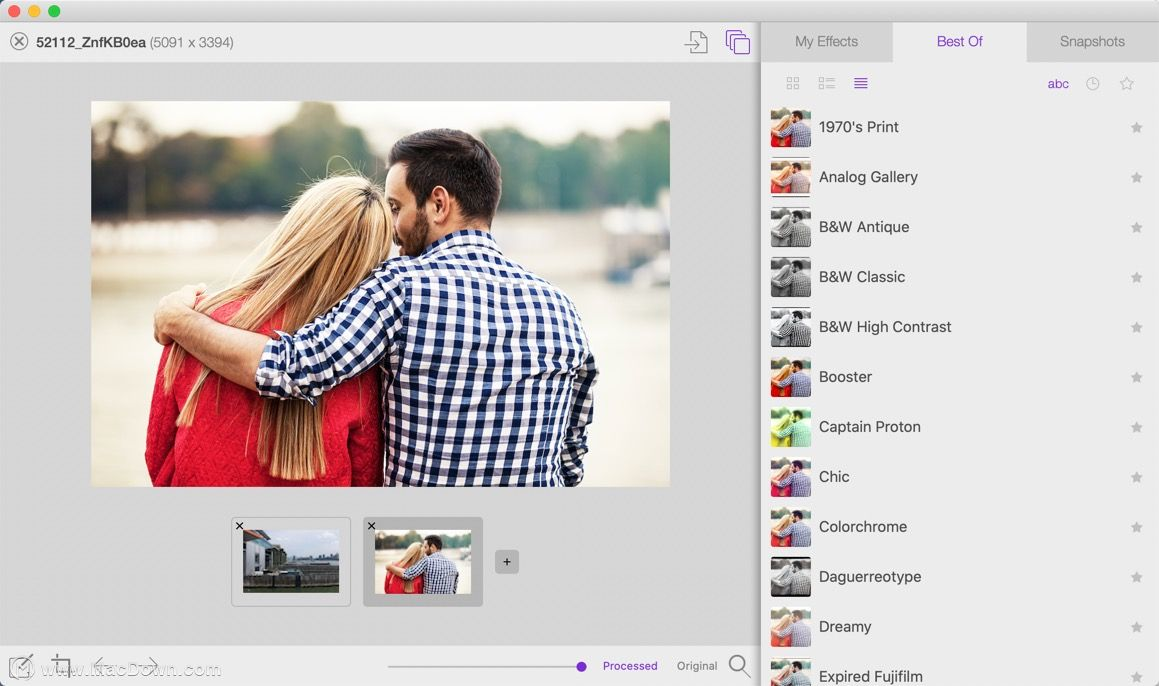Select the compact list view icon
This screenshot has height=686, width=1159.
[x=861, y=84]
